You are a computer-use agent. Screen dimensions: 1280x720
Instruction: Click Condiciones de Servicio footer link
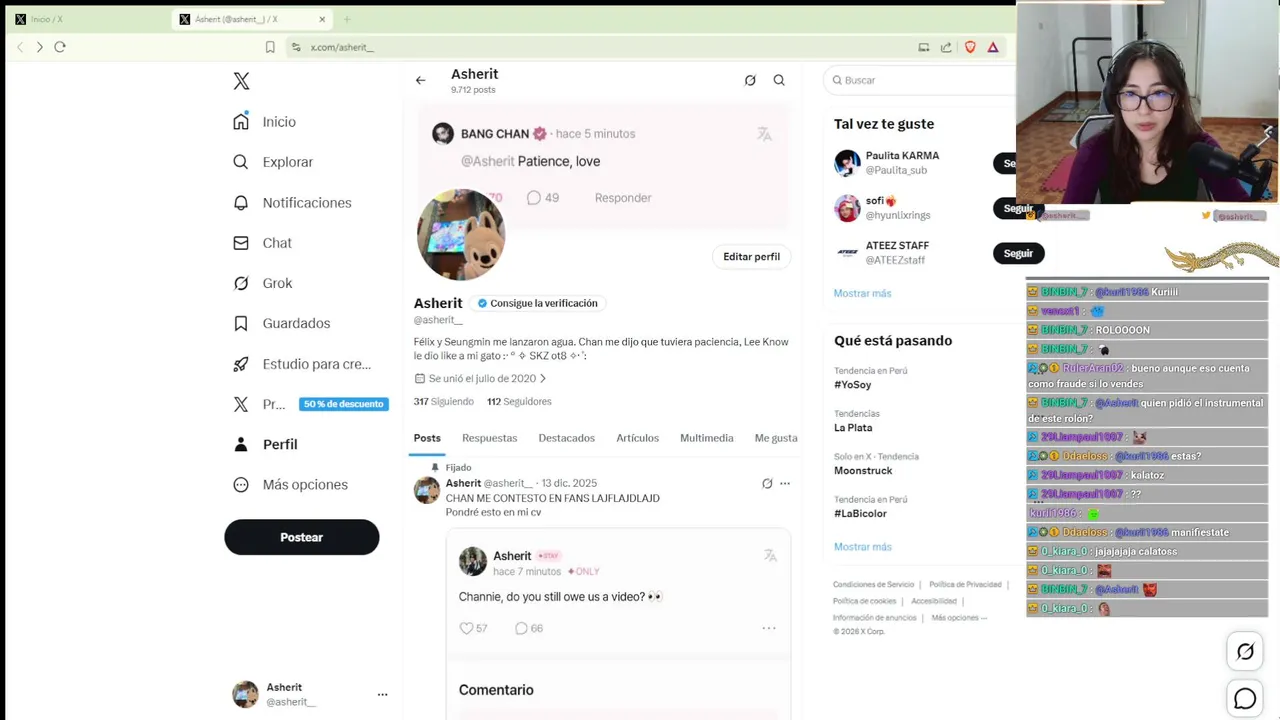(874, 584)
